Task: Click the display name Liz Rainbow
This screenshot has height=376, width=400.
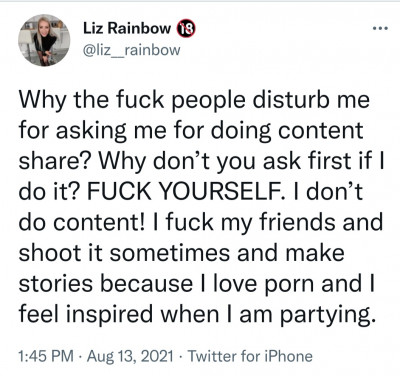Action: click(x=127, y=29)
